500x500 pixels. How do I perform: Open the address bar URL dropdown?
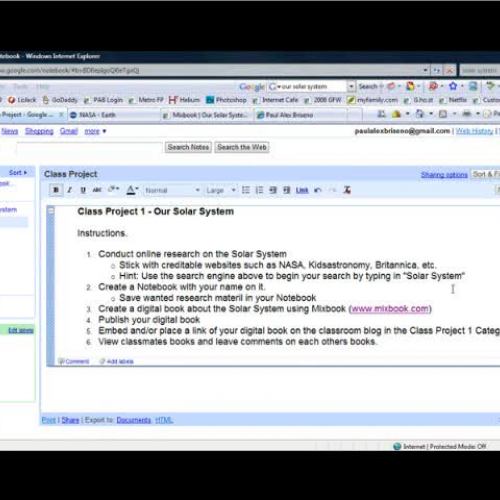tap(425, 70)
